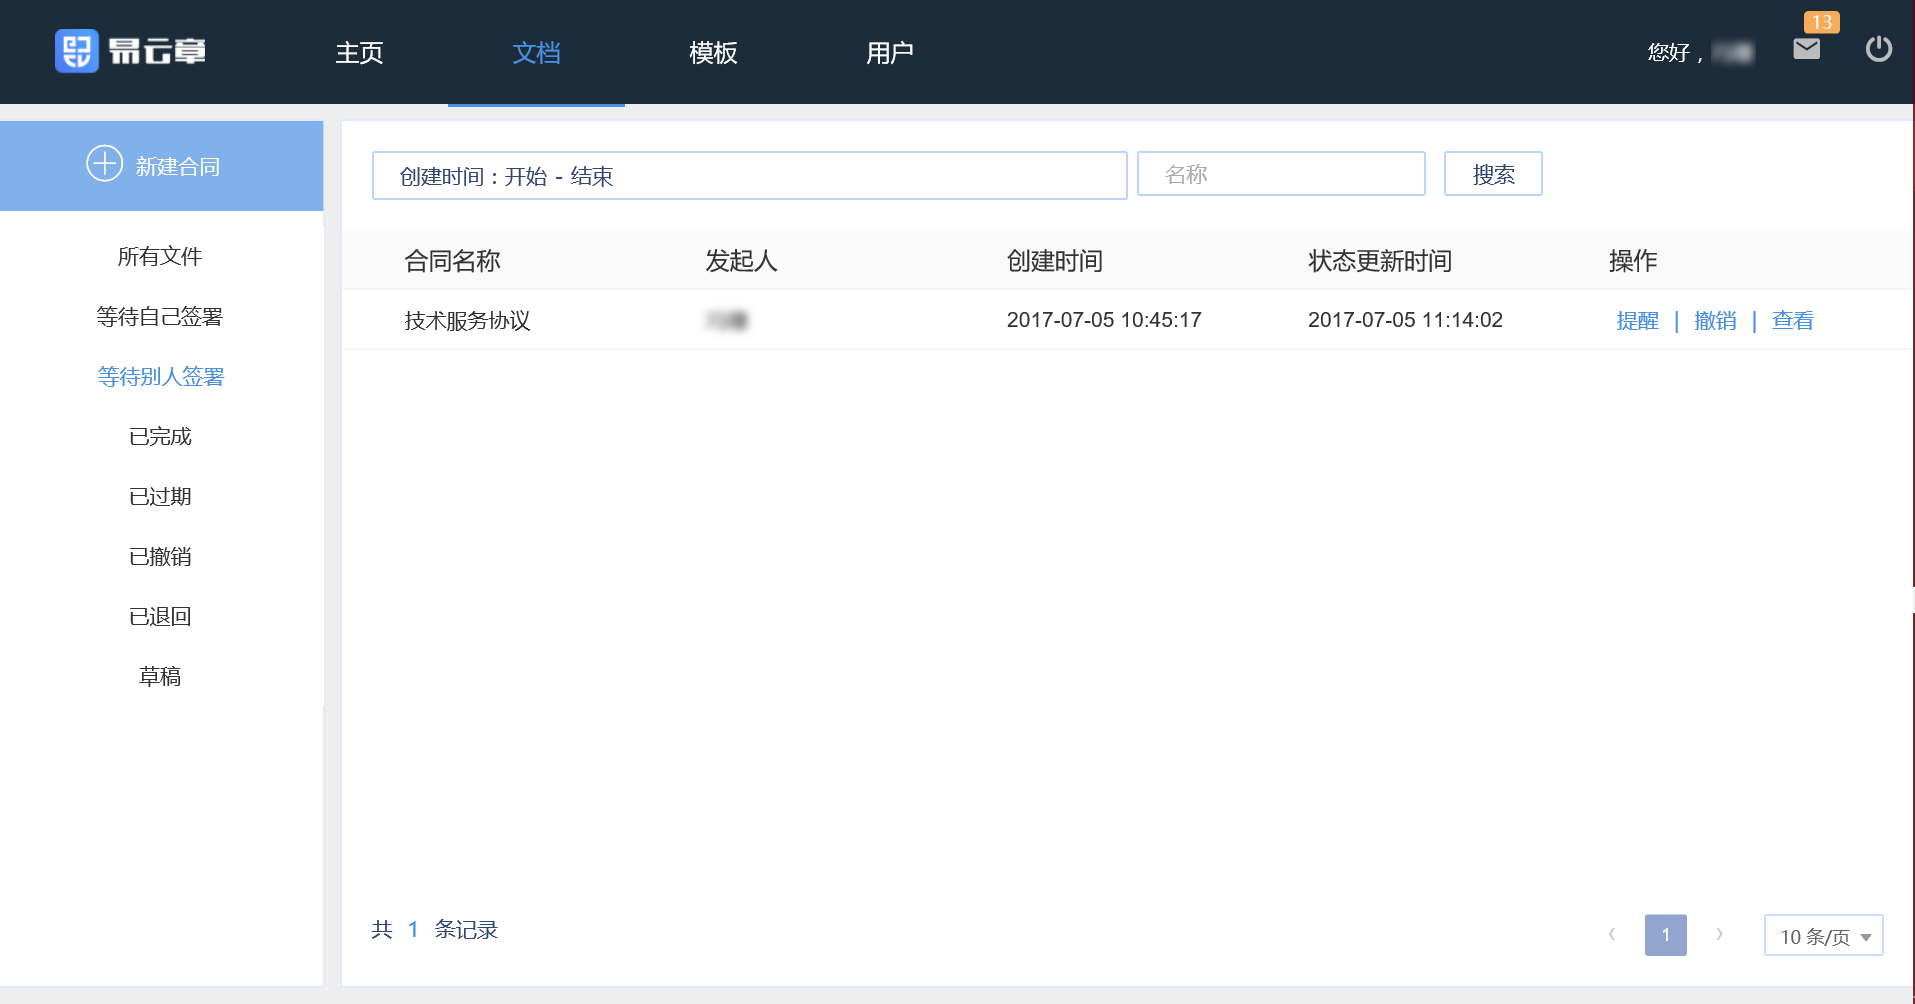Click the 易云章 logo icon
This screenshot has width=1915, height=1004.
[x=76, y=51]
